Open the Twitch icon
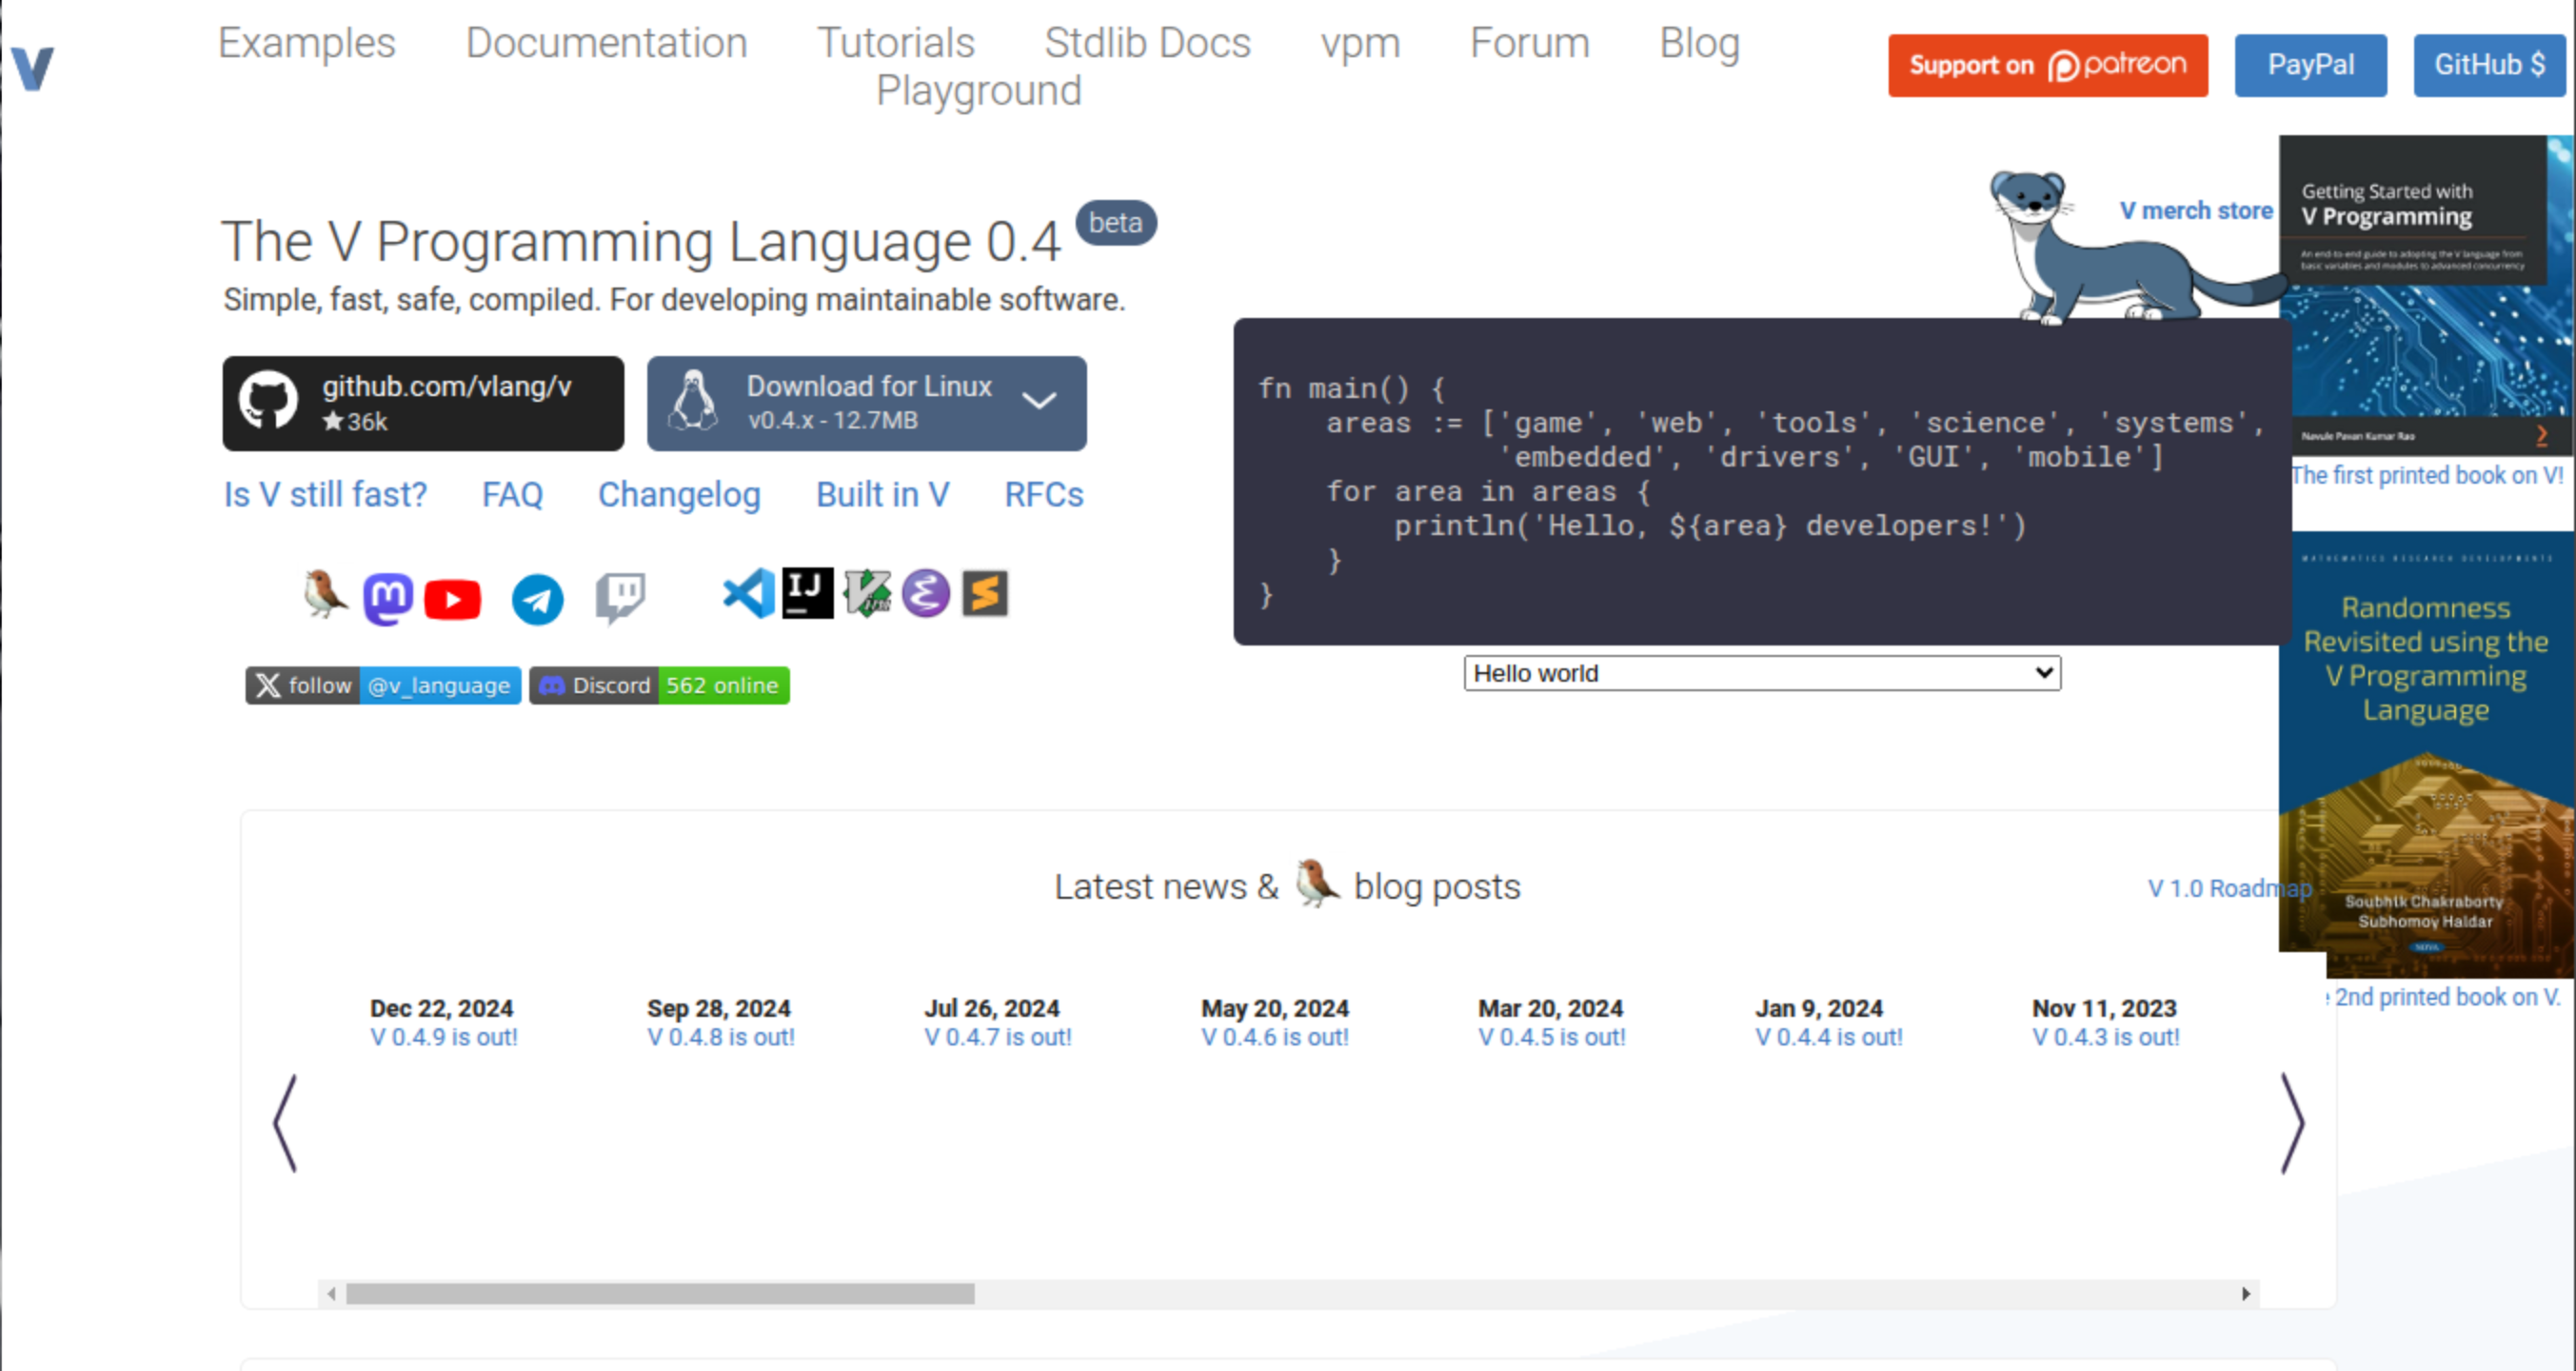2576x1371 pixels. click(621, 599)
